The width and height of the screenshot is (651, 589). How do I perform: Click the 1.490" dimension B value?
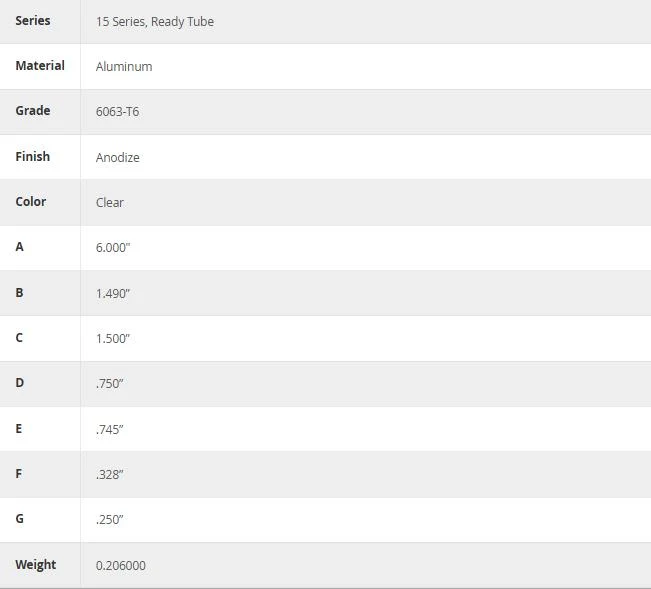point(113,293)
